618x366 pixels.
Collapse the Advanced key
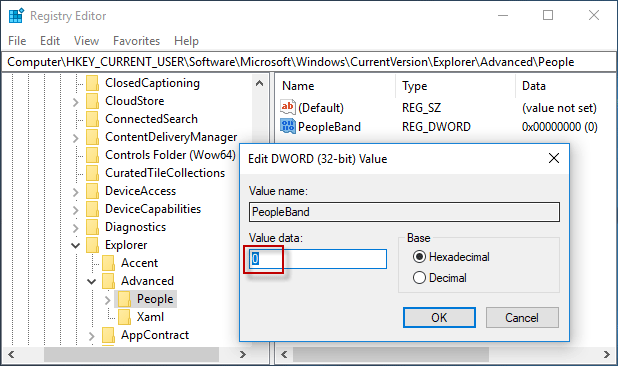coord(91,281)
